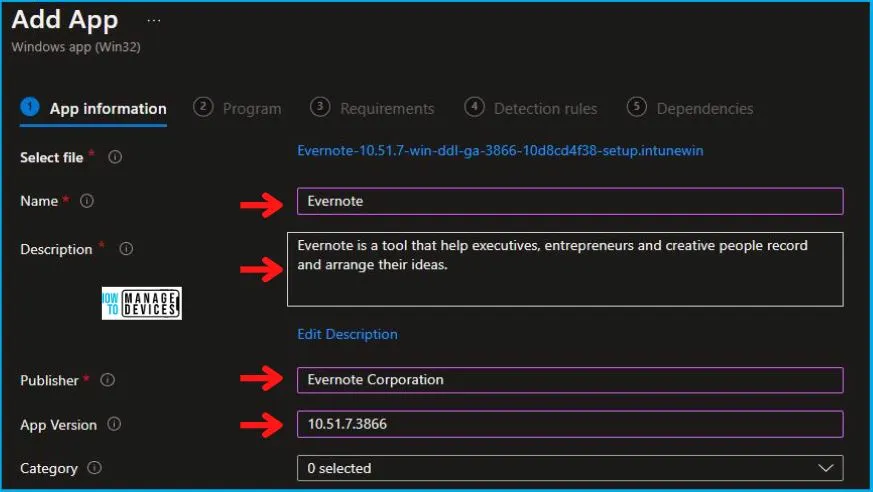This screenshot has height=492, width=873.
Task: Open the Evernote setup.intunewin file link
Action: 500,151
